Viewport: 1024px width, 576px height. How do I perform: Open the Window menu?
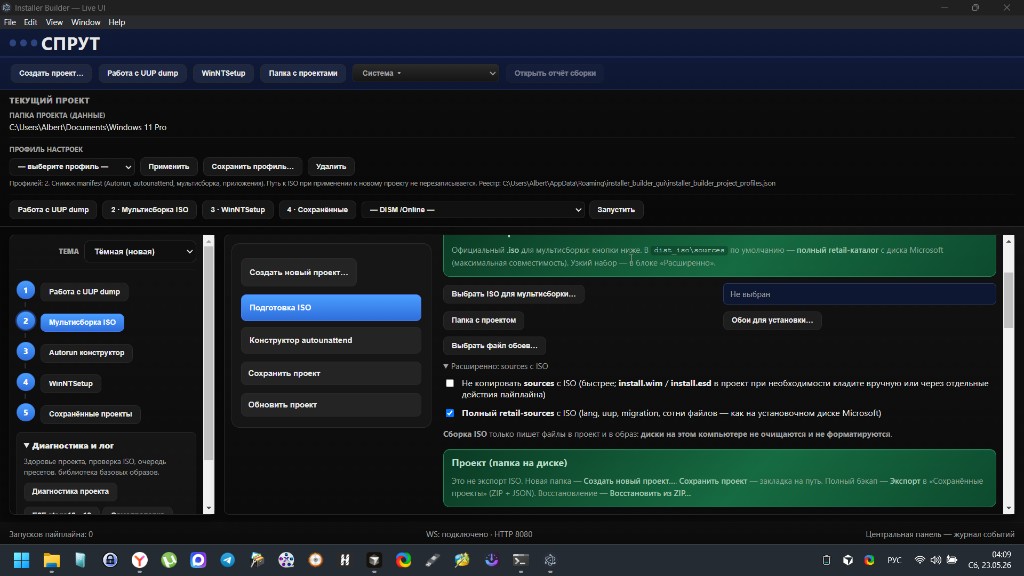86,22
